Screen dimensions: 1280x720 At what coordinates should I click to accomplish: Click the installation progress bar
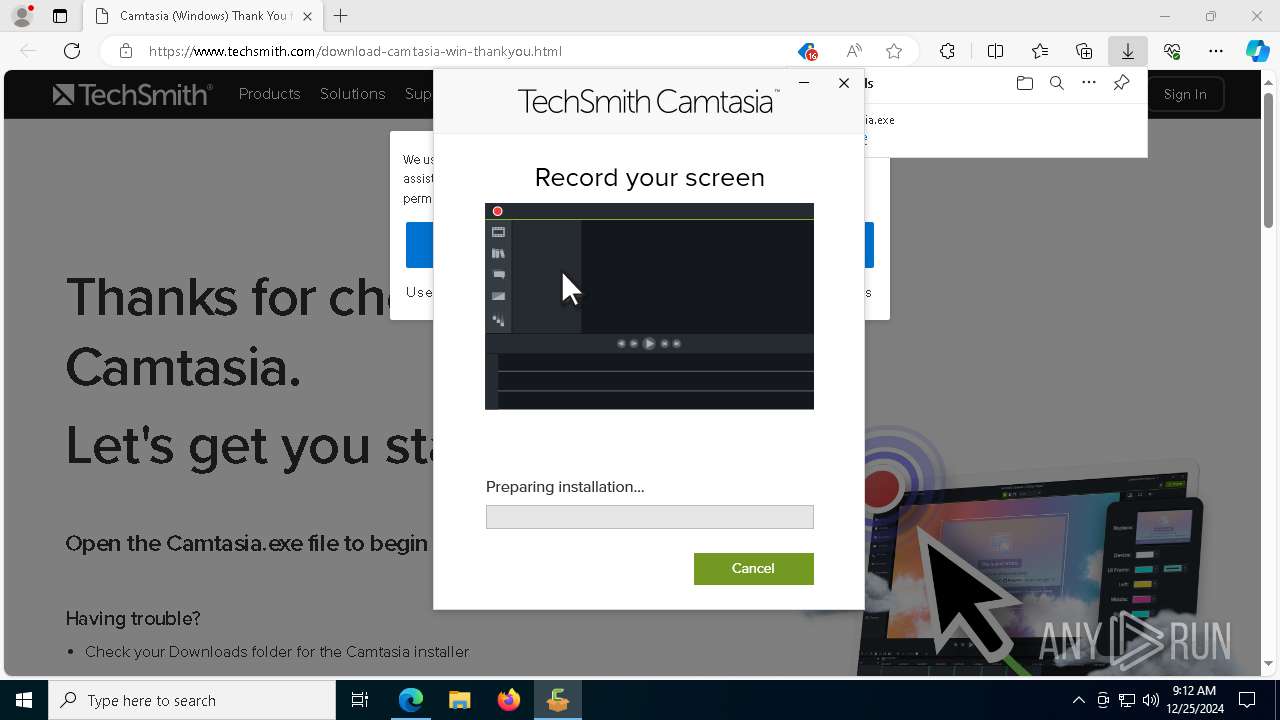pos(649,517)
